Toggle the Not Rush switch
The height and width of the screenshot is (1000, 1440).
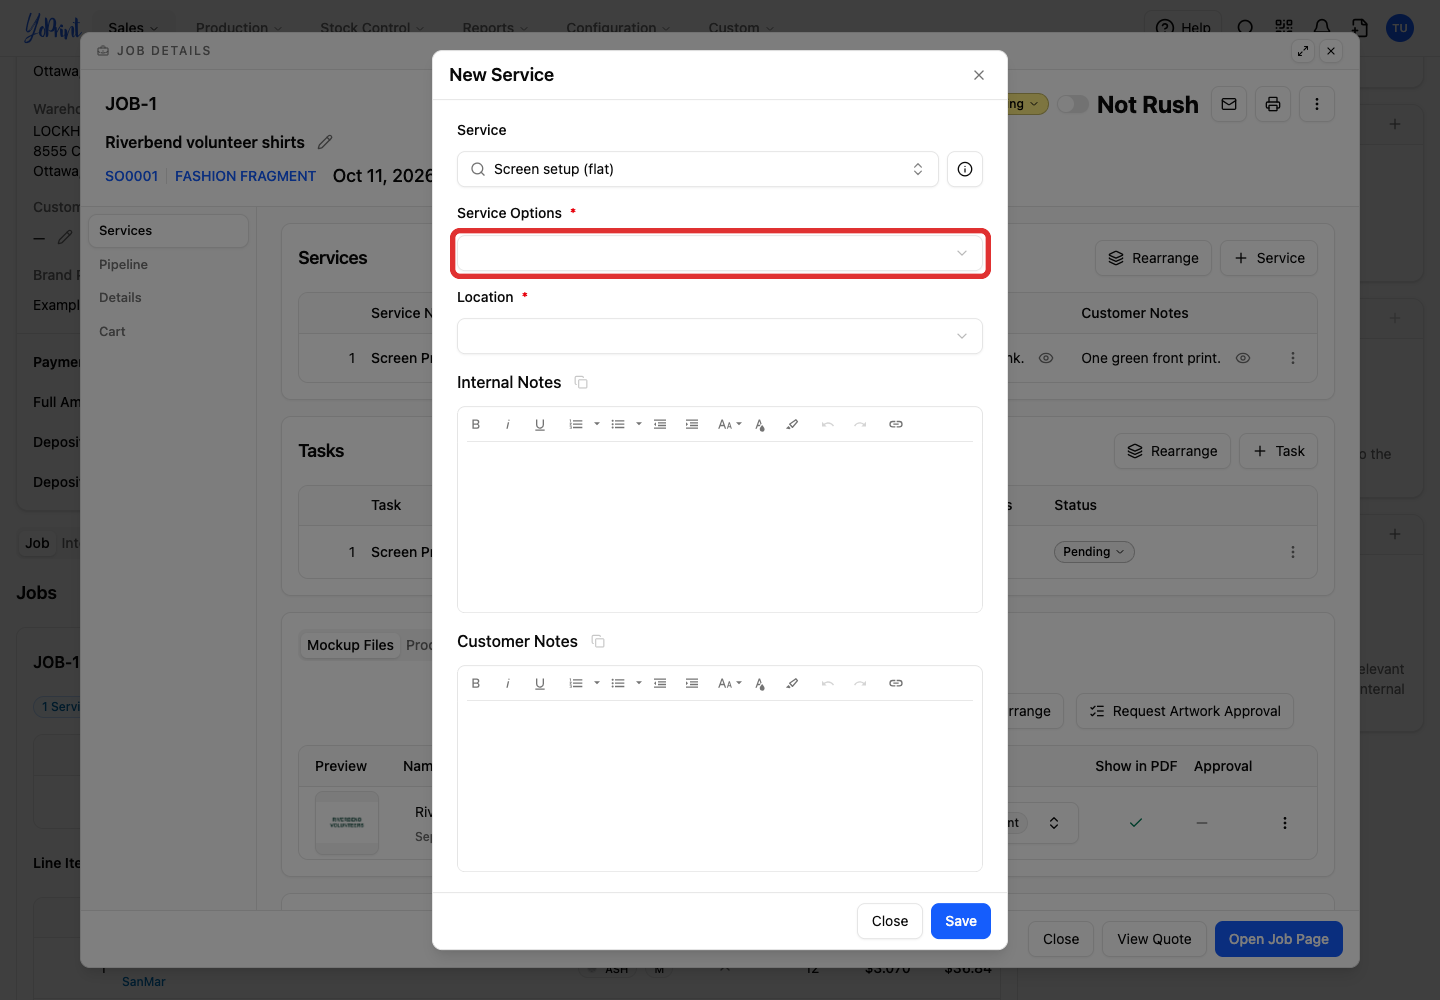click(1073, 104)
